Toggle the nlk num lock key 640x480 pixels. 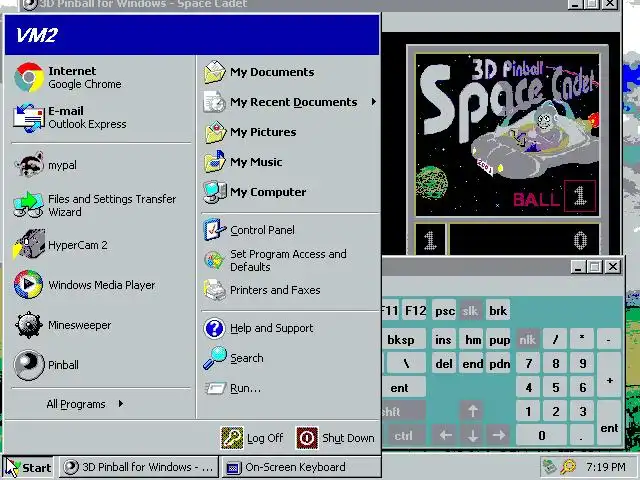pos(527,340)
